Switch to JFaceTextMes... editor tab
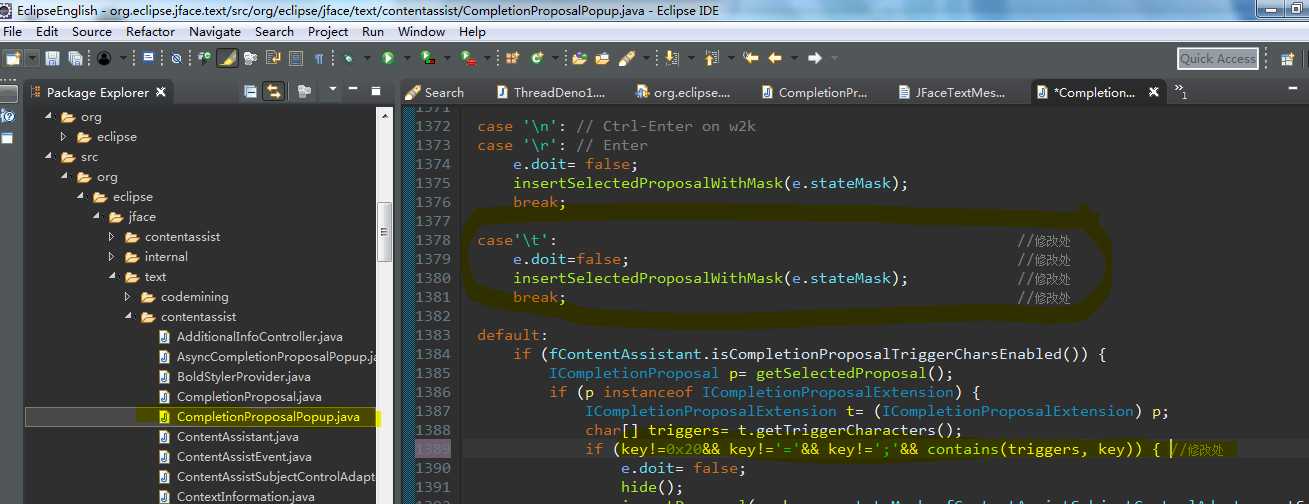 click(x=952, y=92)
